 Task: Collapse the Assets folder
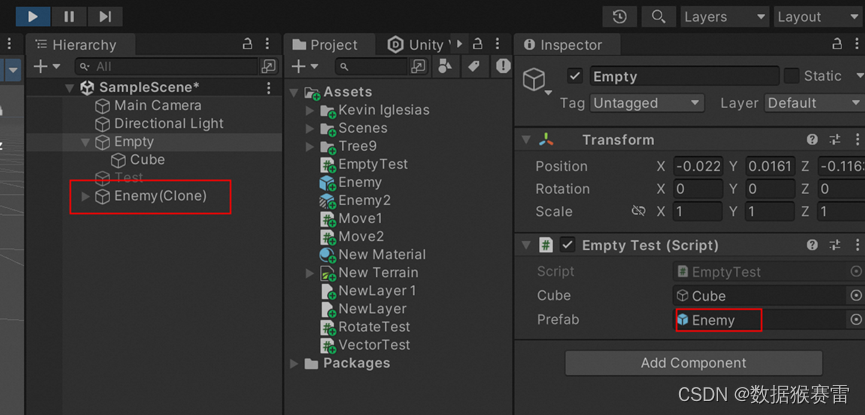pyautogui.click(x=294, y=92)
